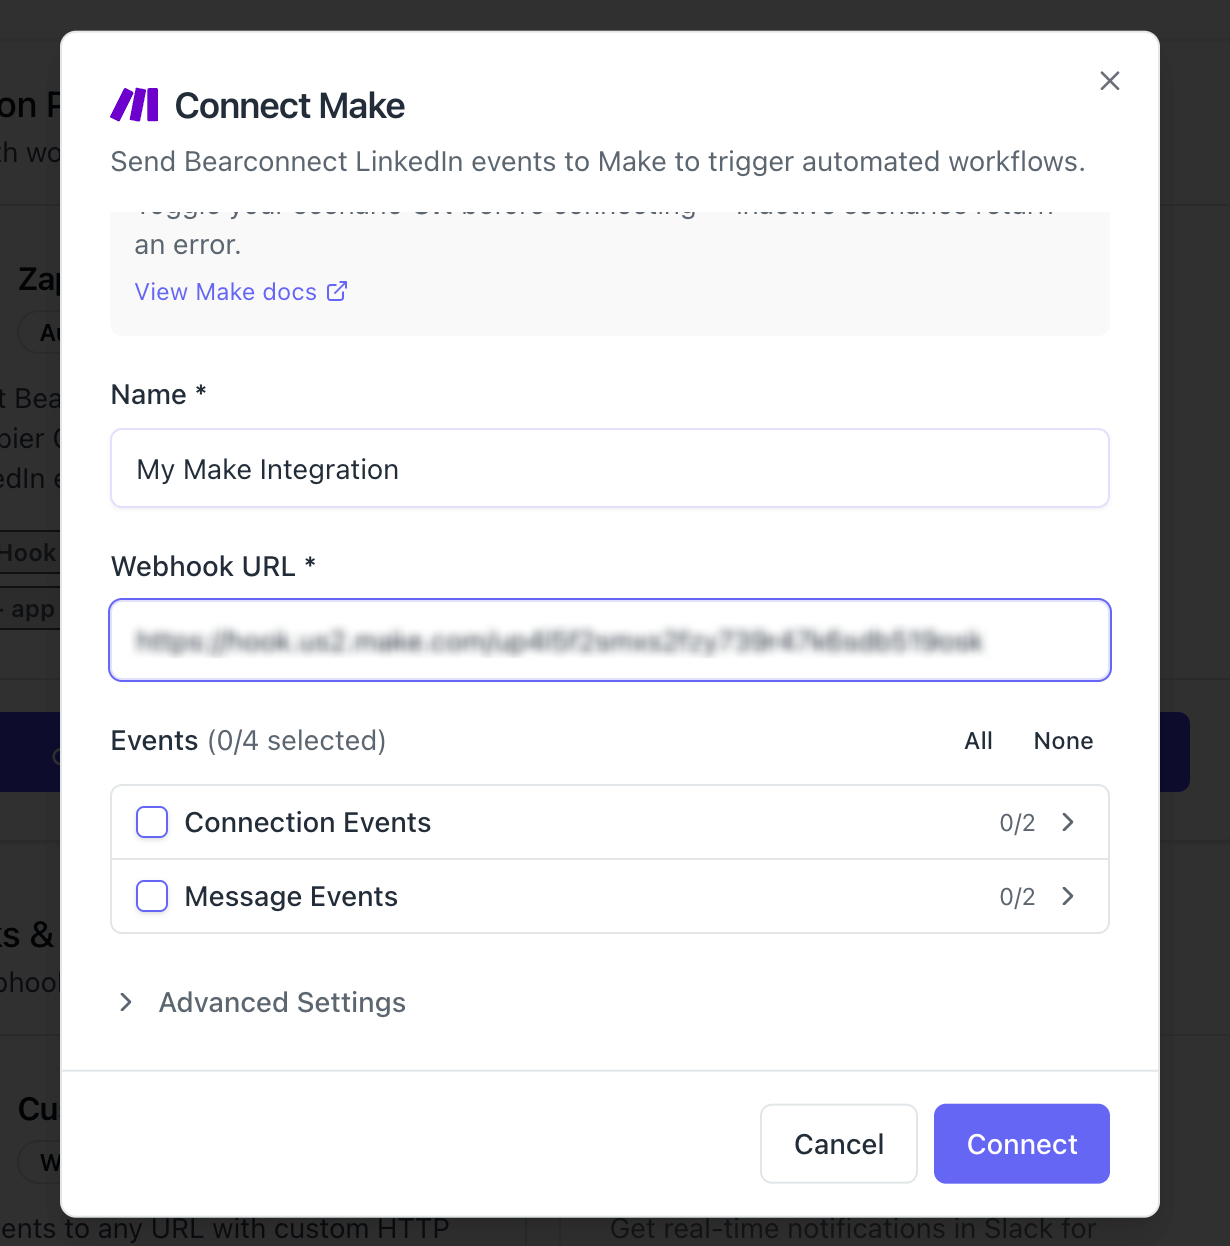1230x1246 pixels.
Task: Click into the Webhook URL field
Action: [609, 640]
